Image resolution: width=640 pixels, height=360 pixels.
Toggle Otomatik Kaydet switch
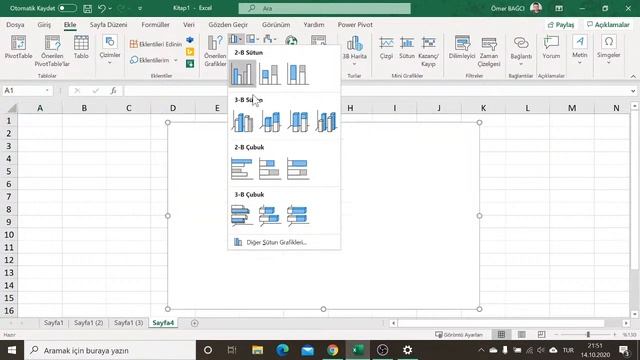coord(67,8)
